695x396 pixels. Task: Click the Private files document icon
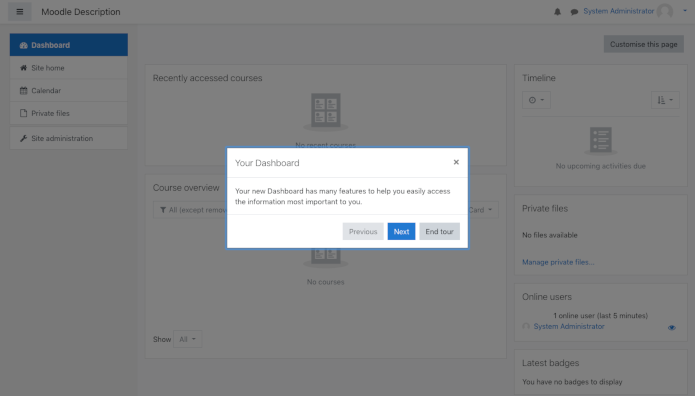click(23, 113)
